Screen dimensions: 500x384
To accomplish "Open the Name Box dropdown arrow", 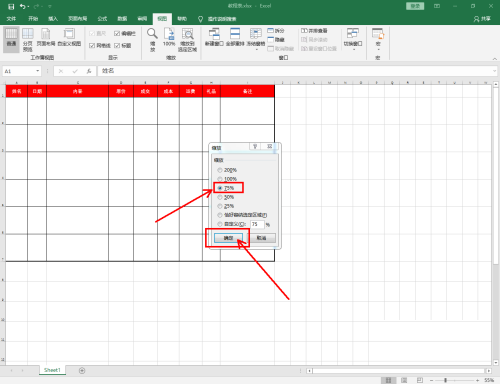I will [38, 71].
